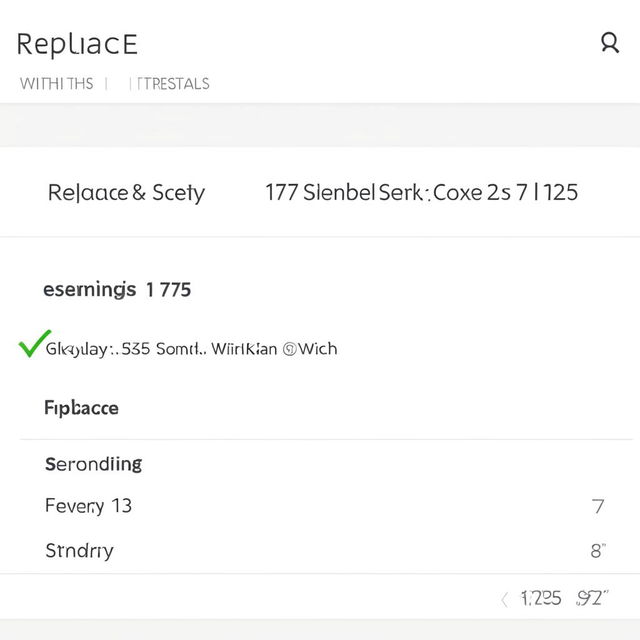Click the 92 value at bottom
Screen dimensions: 640x640
click(x=592, y=598)
